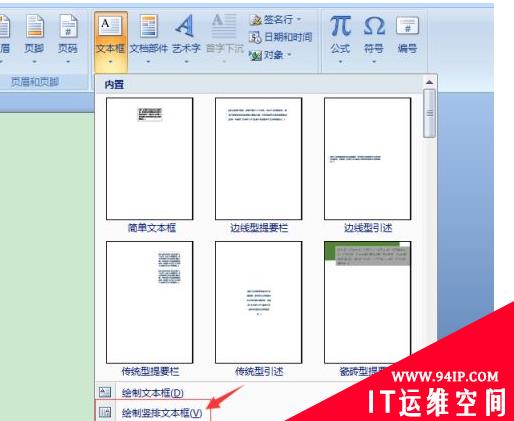This screenshot has height=421, width=514.
Task: Select the 简单文本框 thumbnail
Action: [150, 159]
